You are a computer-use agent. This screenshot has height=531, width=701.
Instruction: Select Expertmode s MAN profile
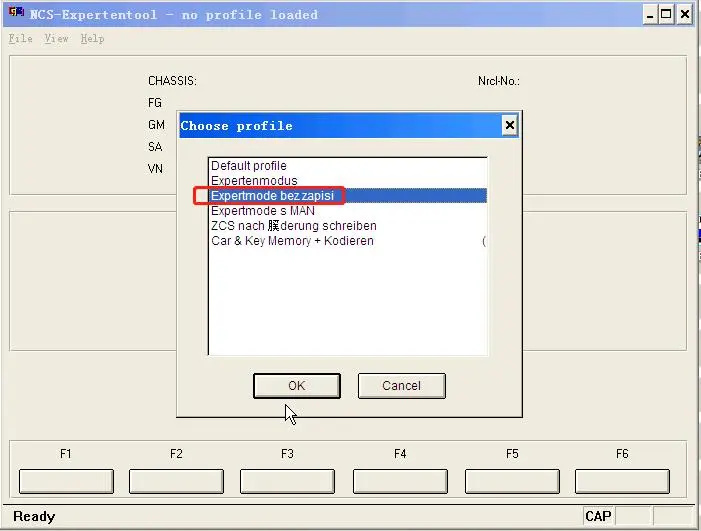[348, 211]
